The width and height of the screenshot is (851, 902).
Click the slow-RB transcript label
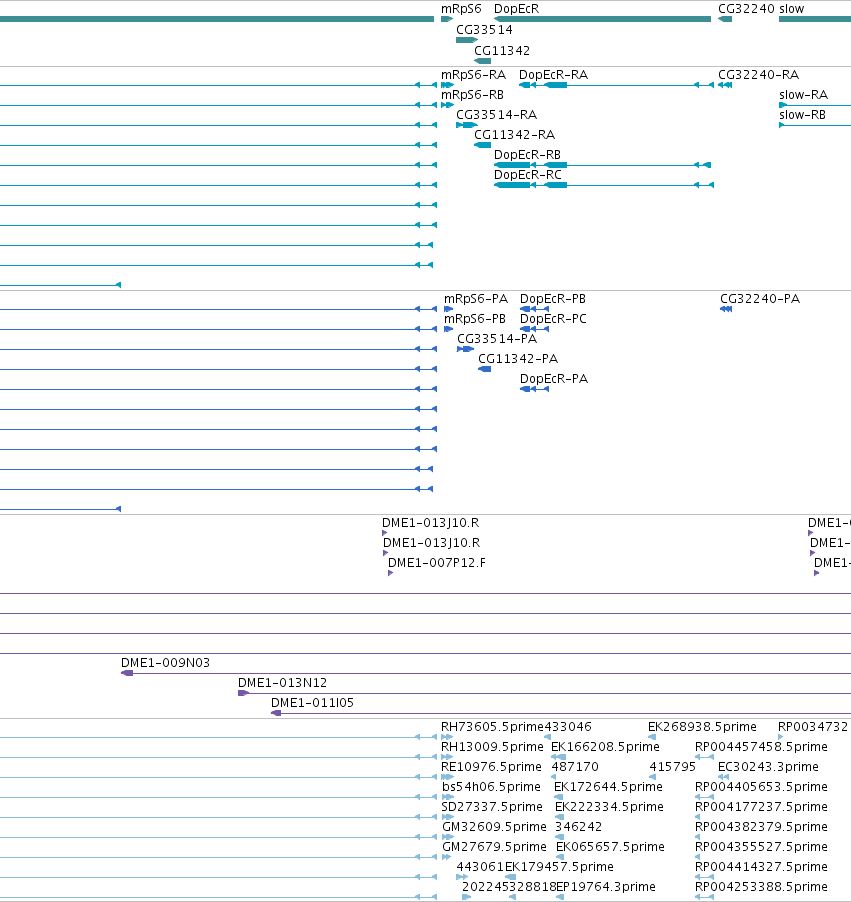[802, 115]
